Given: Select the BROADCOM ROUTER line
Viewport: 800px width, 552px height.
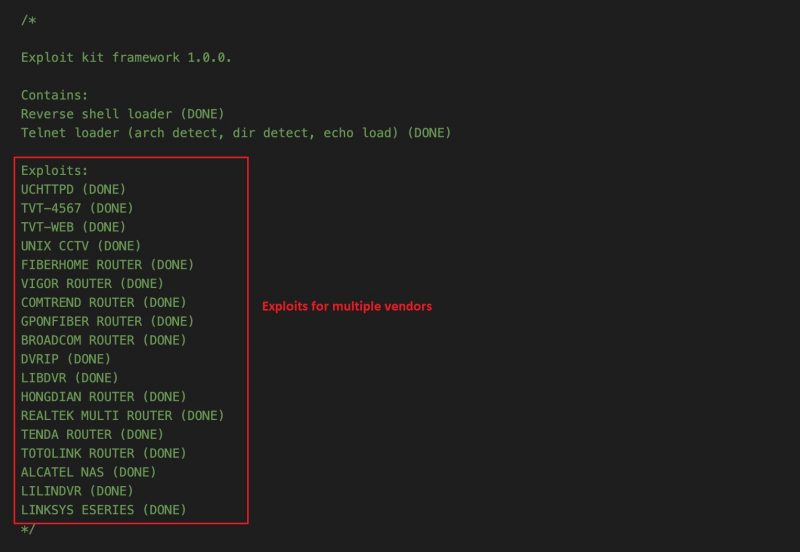Looking at the screenshot, I should tap(103, 340).
